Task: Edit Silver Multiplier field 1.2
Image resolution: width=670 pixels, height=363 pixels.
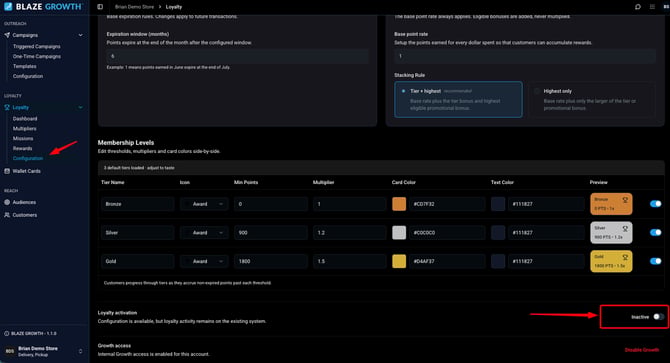Action: pos(350,233)
